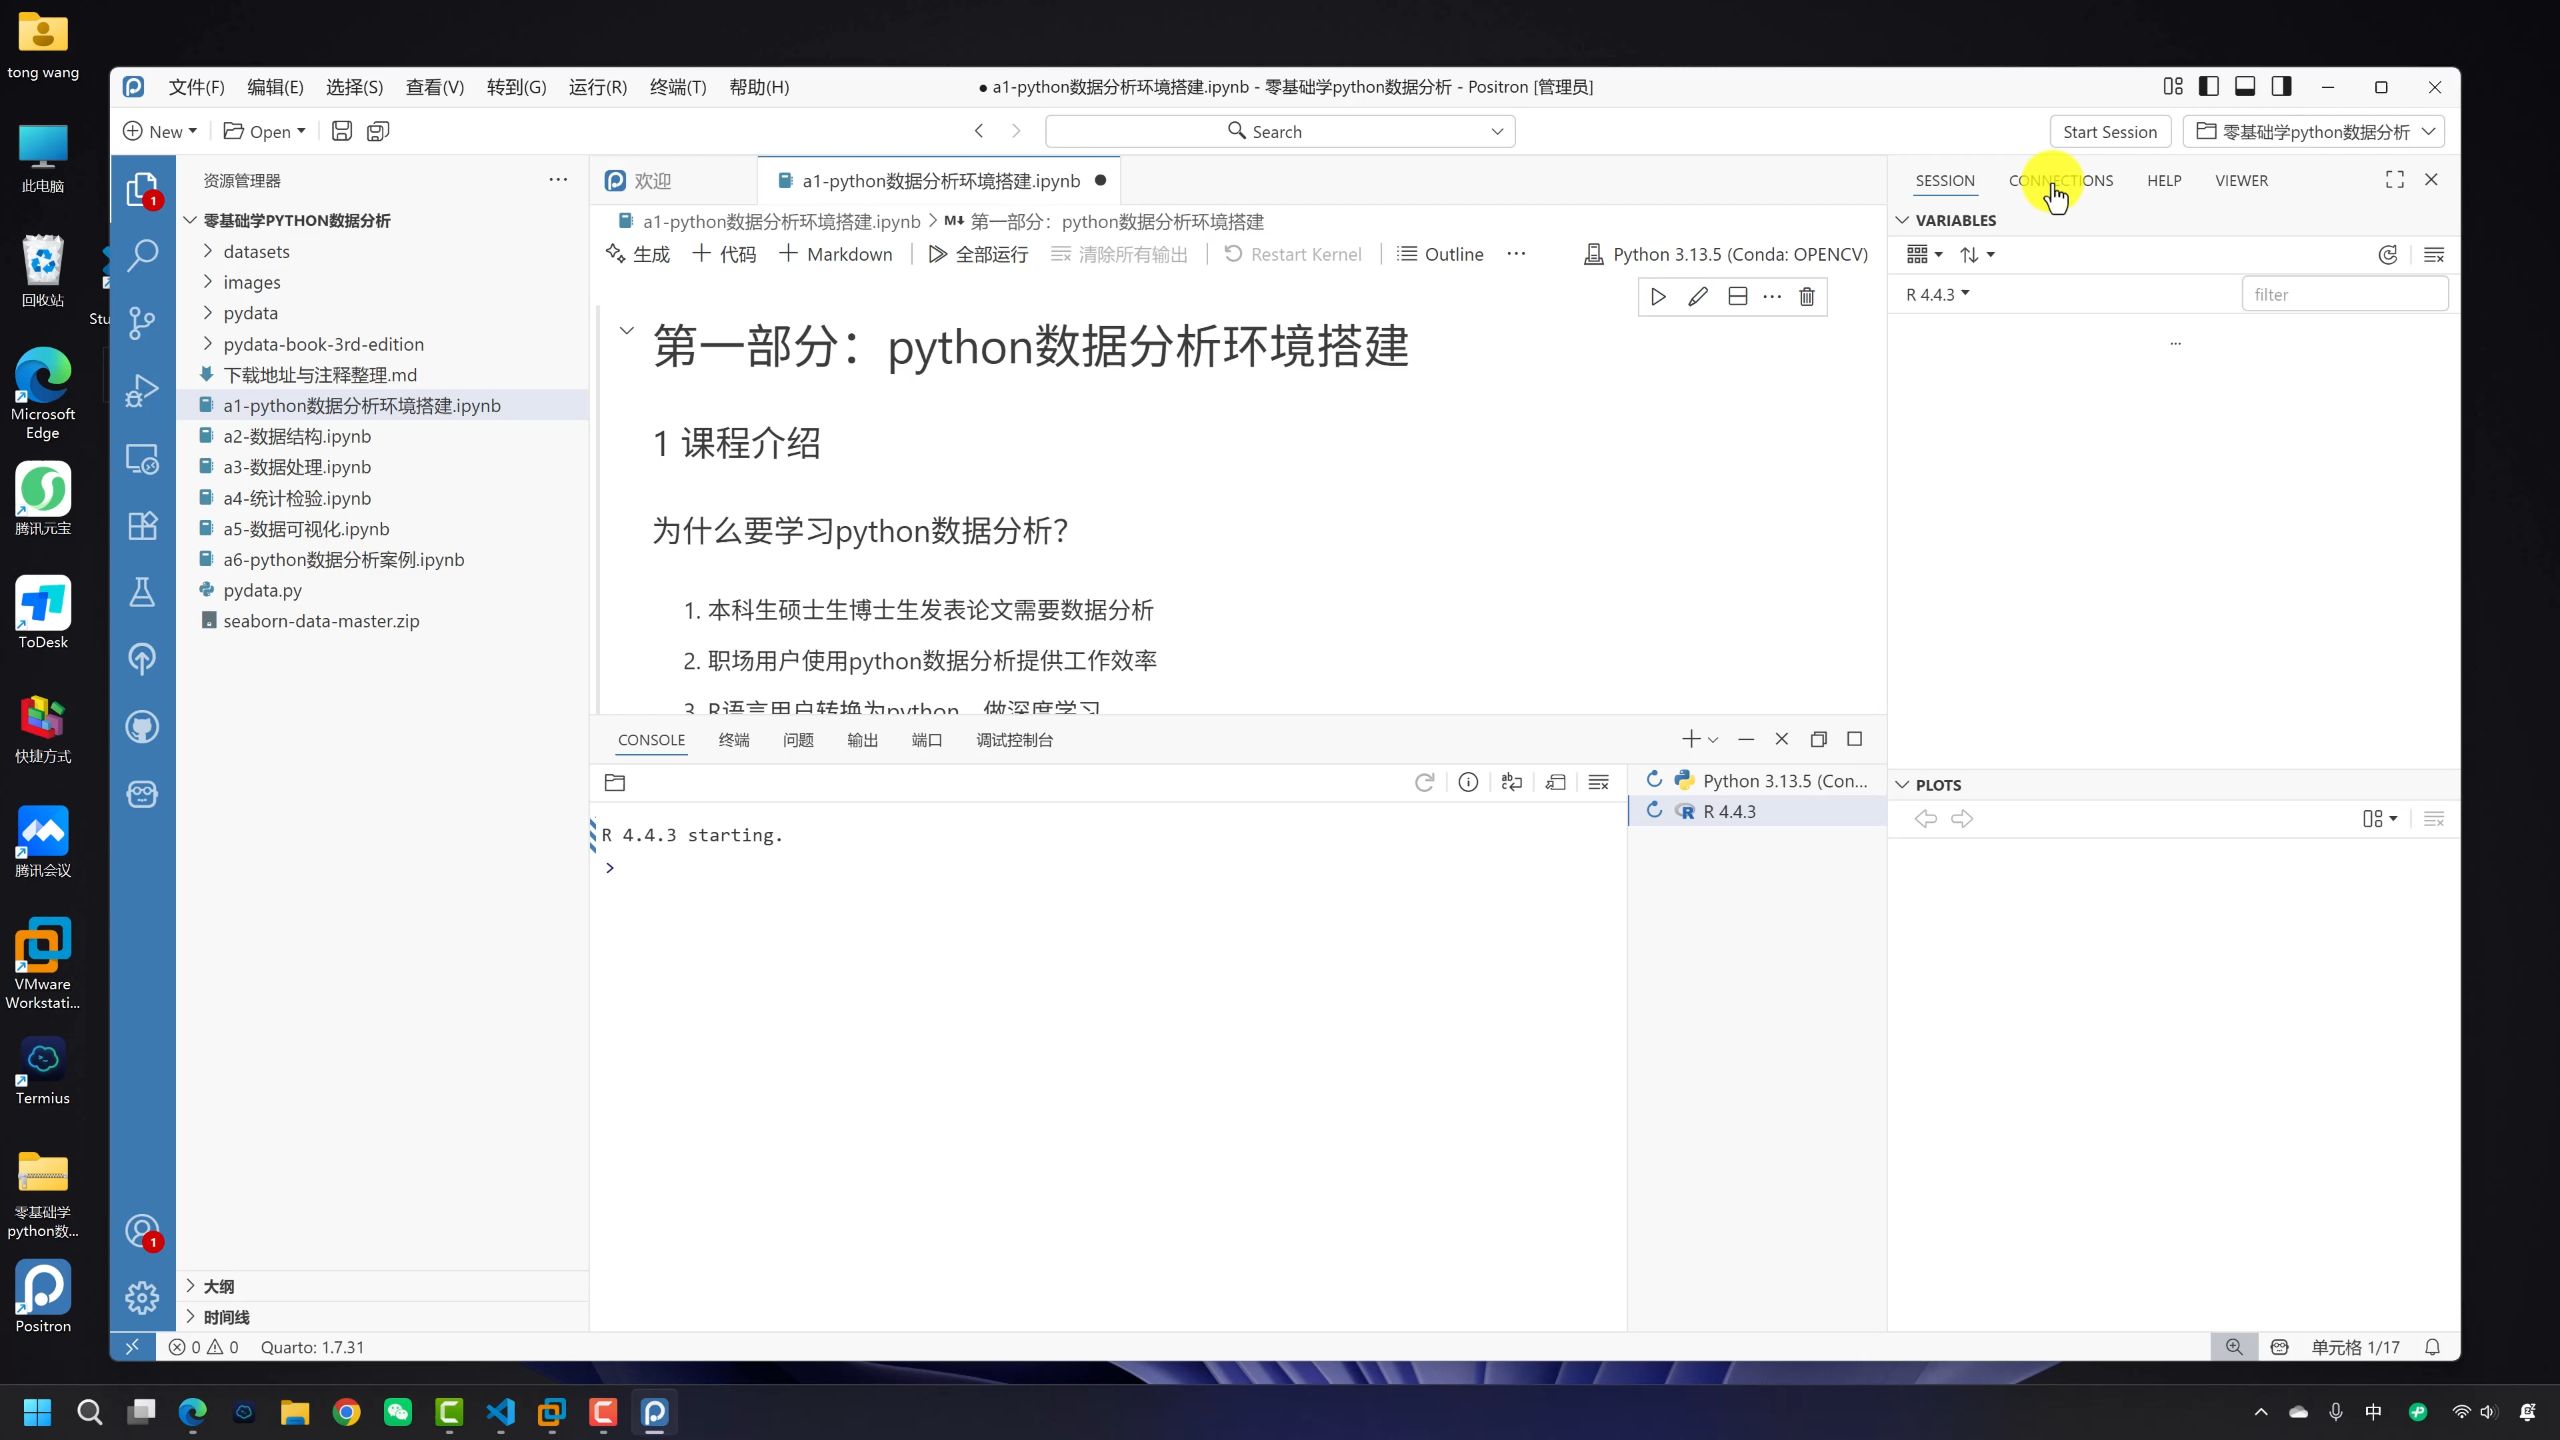Click the Restart Kernel button
This screenshot has height=1440, width=2560.
tap(1292, 253)
